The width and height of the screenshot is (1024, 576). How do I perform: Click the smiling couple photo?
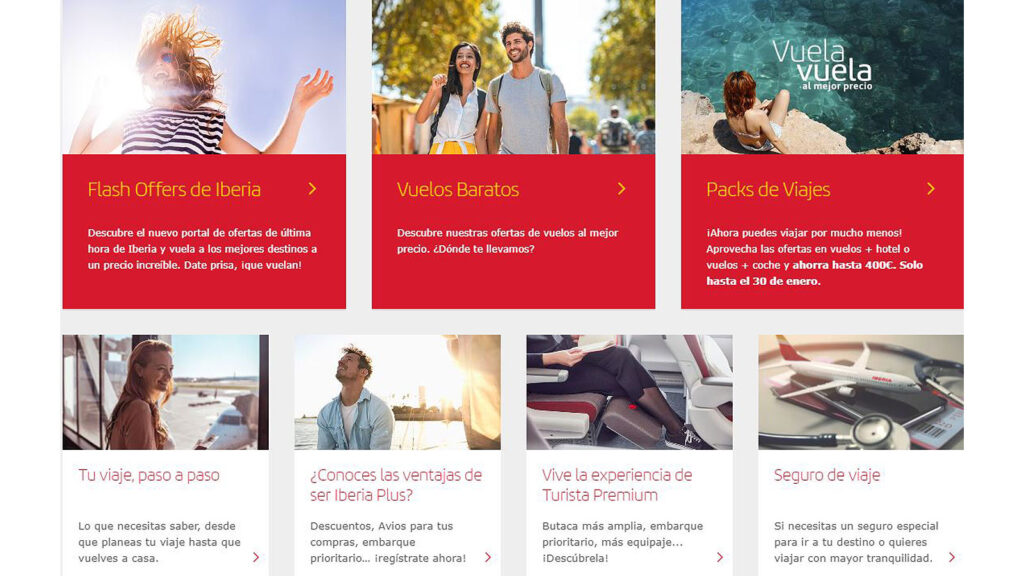tap(513, 77)
